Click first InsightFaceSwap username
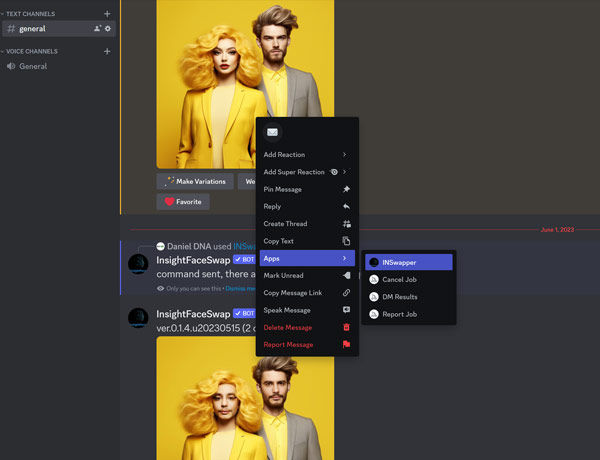 193,260
